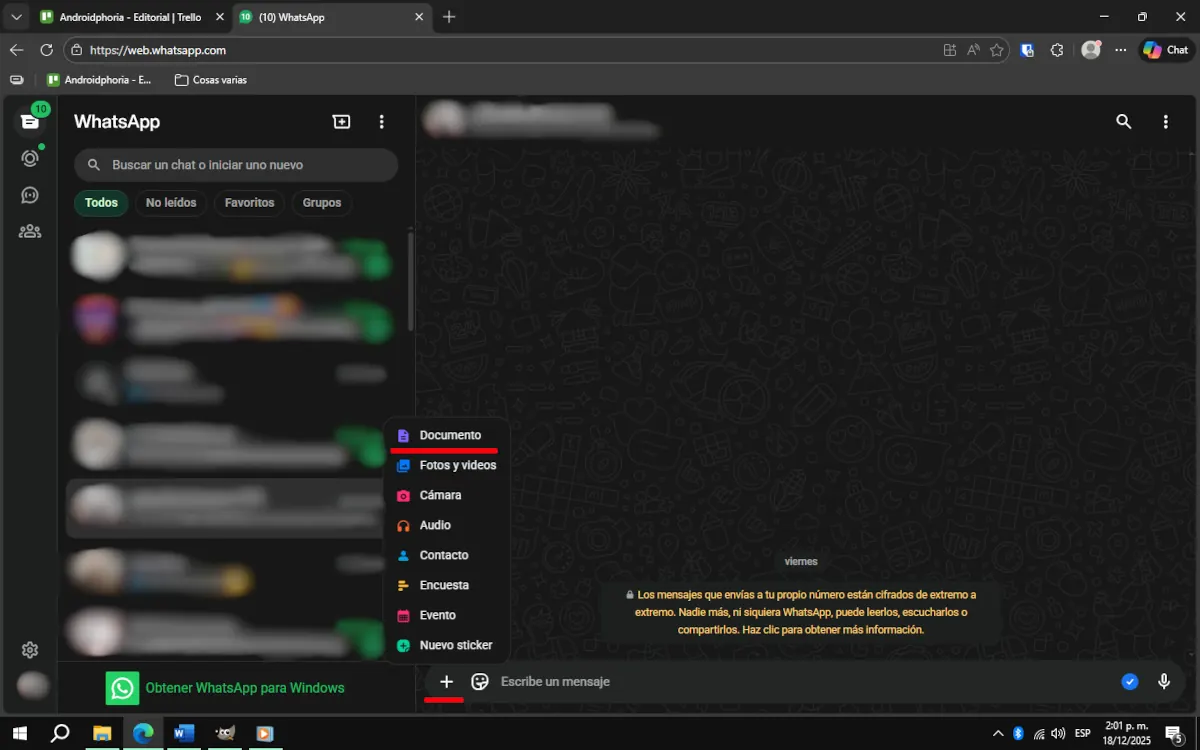Show only Grupos chats
Viewport: 1200px width, 750px height.
click(x=321, y=202)
